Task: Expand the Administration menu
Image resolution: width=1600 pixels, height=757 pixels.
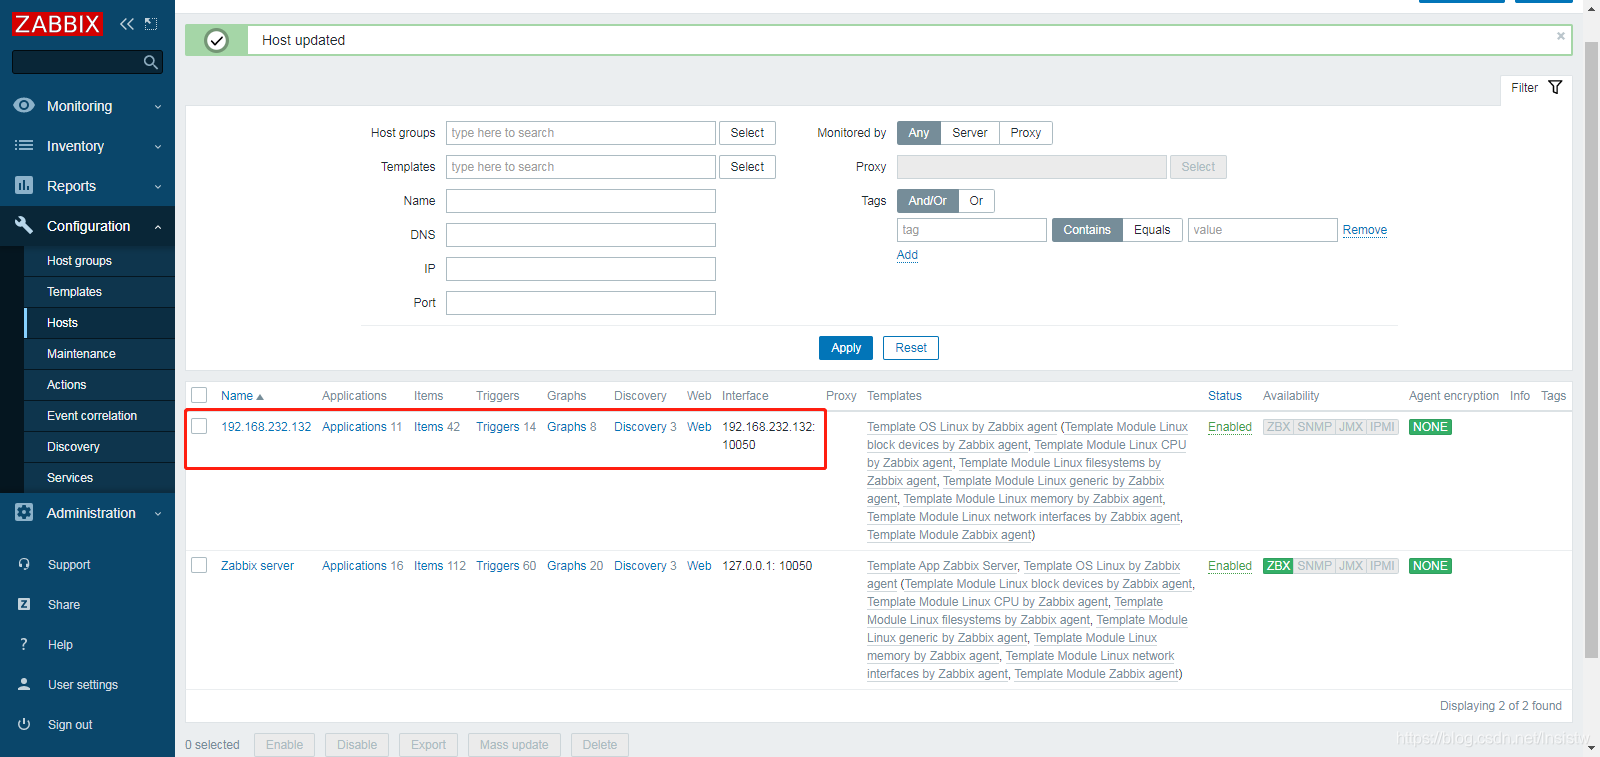Action: click(87, 513)
